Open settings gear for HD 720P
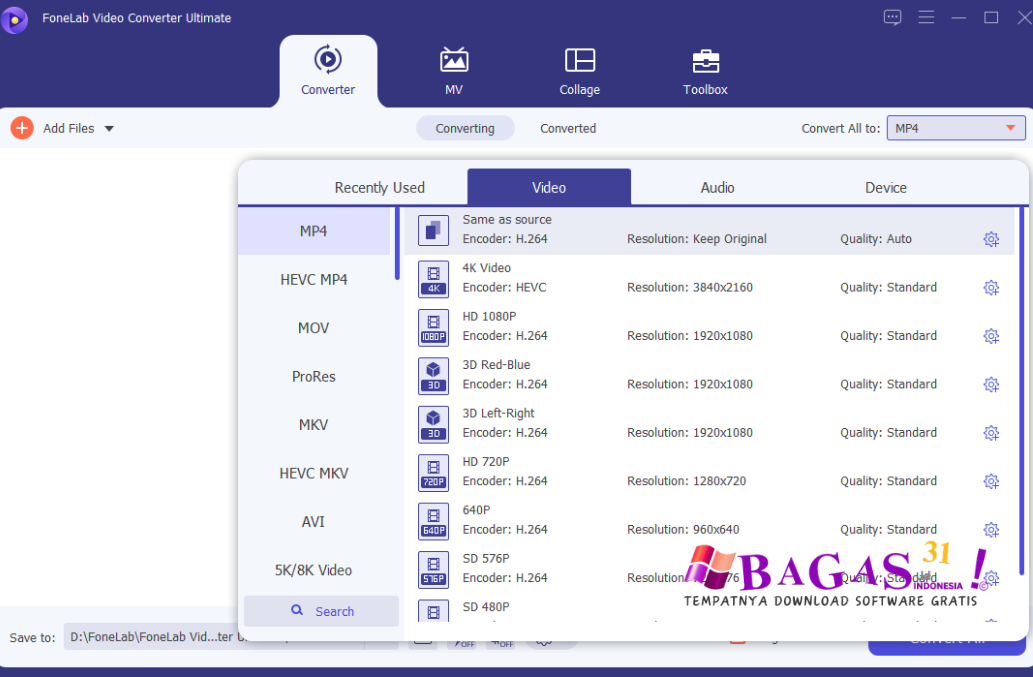Screen dimensions: 1033x677 click(991, 481)
